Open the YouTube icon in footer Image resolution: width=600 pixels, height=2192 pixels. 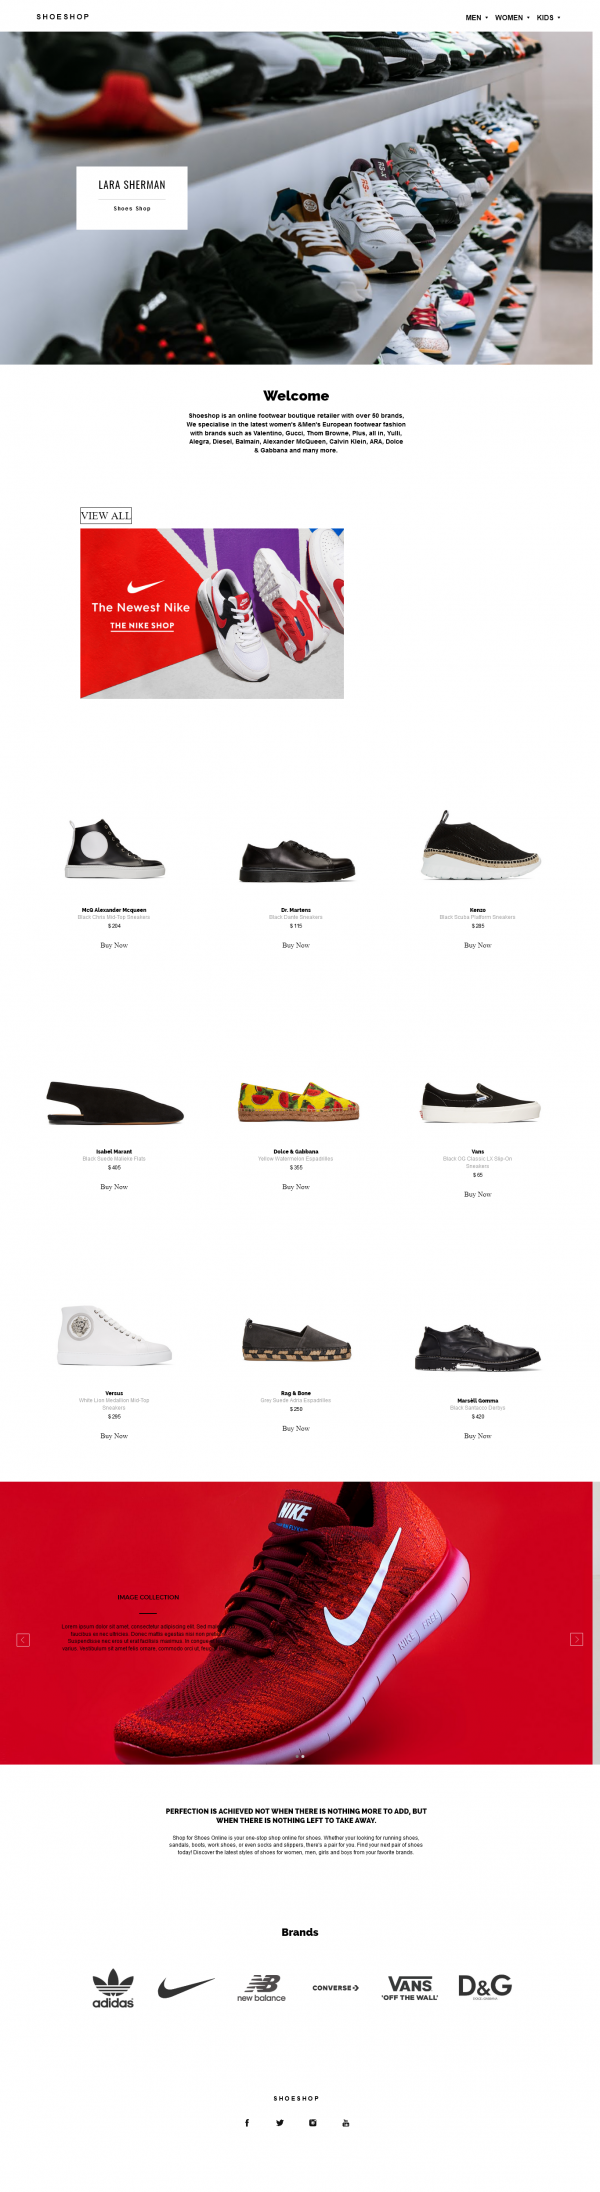point(346,2122)
